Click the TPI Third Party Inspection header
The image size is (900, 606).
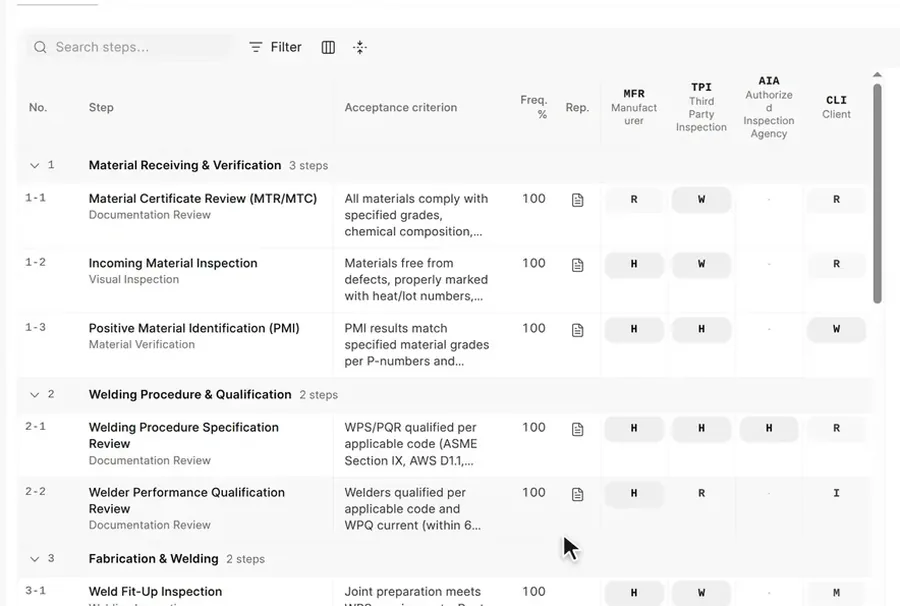(x=701, y=107)
